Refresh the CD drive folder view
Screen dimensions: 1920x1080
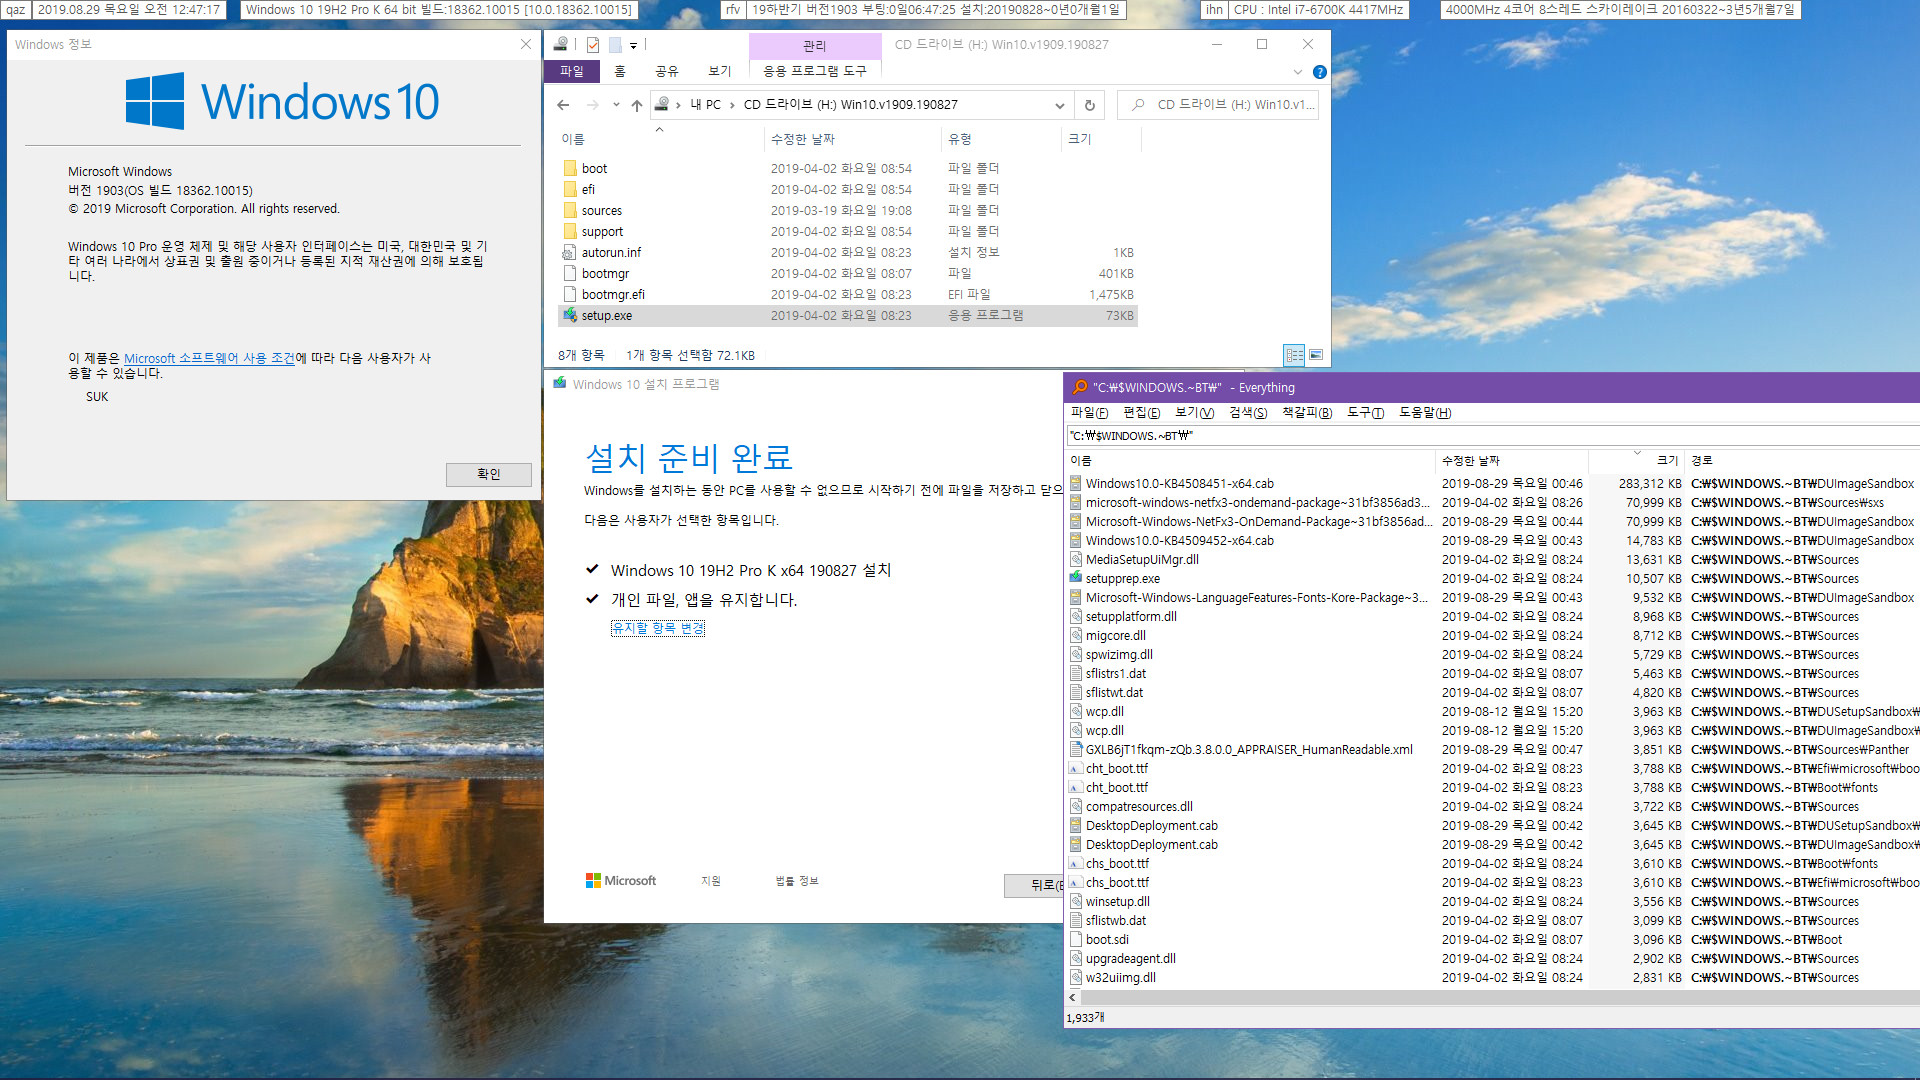[1089, 105]
